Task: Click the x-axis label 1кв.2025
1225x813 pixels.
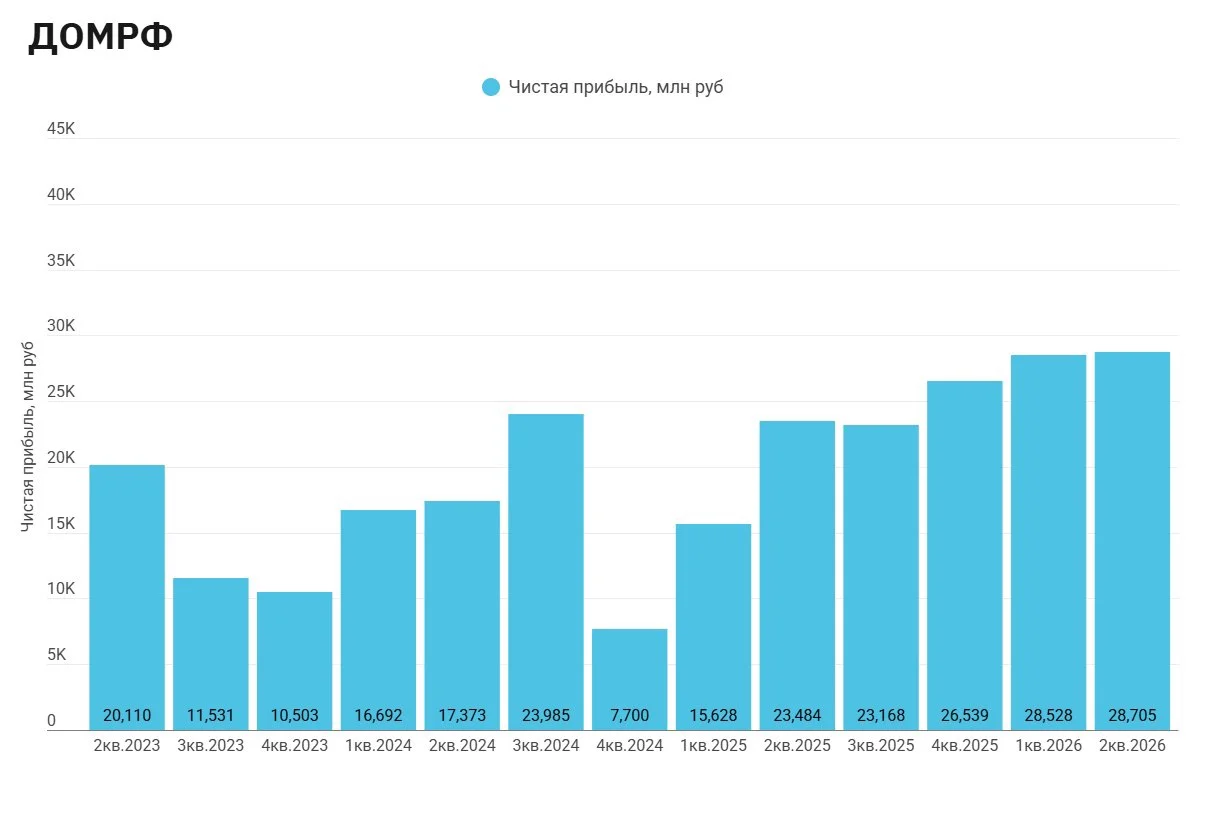Action: point(714,746)
